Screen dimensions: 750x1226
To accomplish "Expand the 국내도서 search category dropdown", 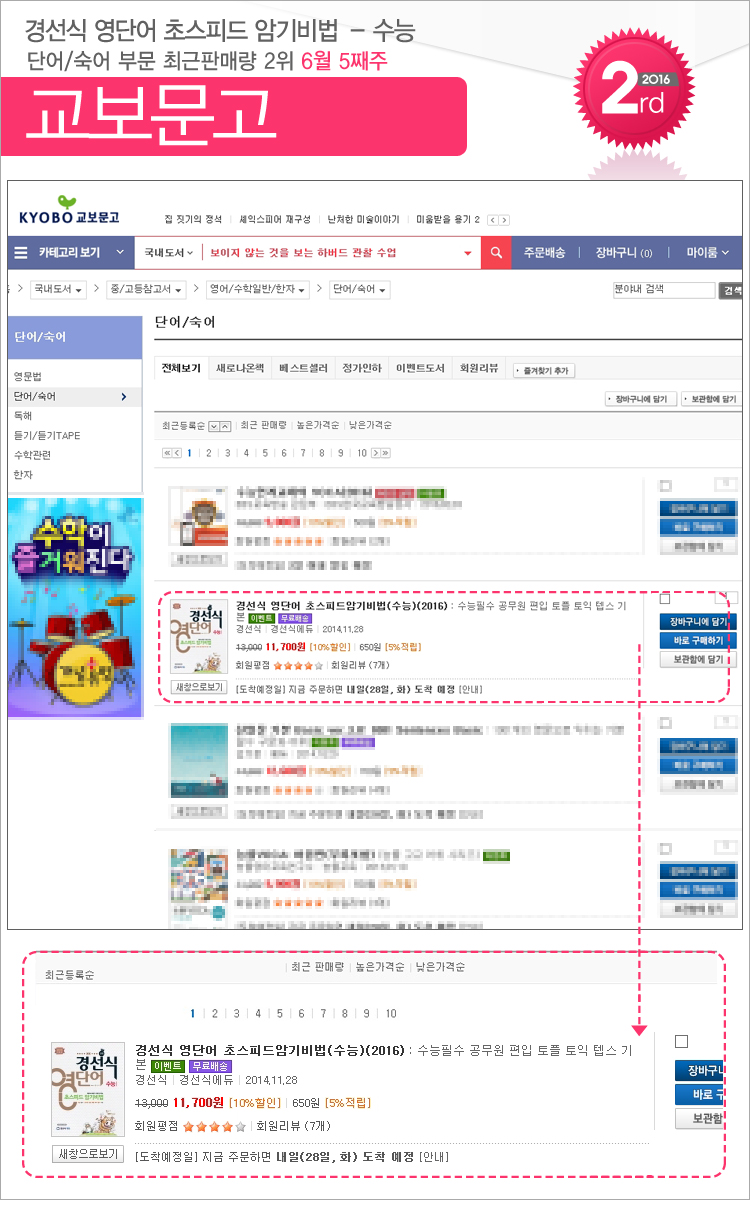I will click(x=168, y=253).
